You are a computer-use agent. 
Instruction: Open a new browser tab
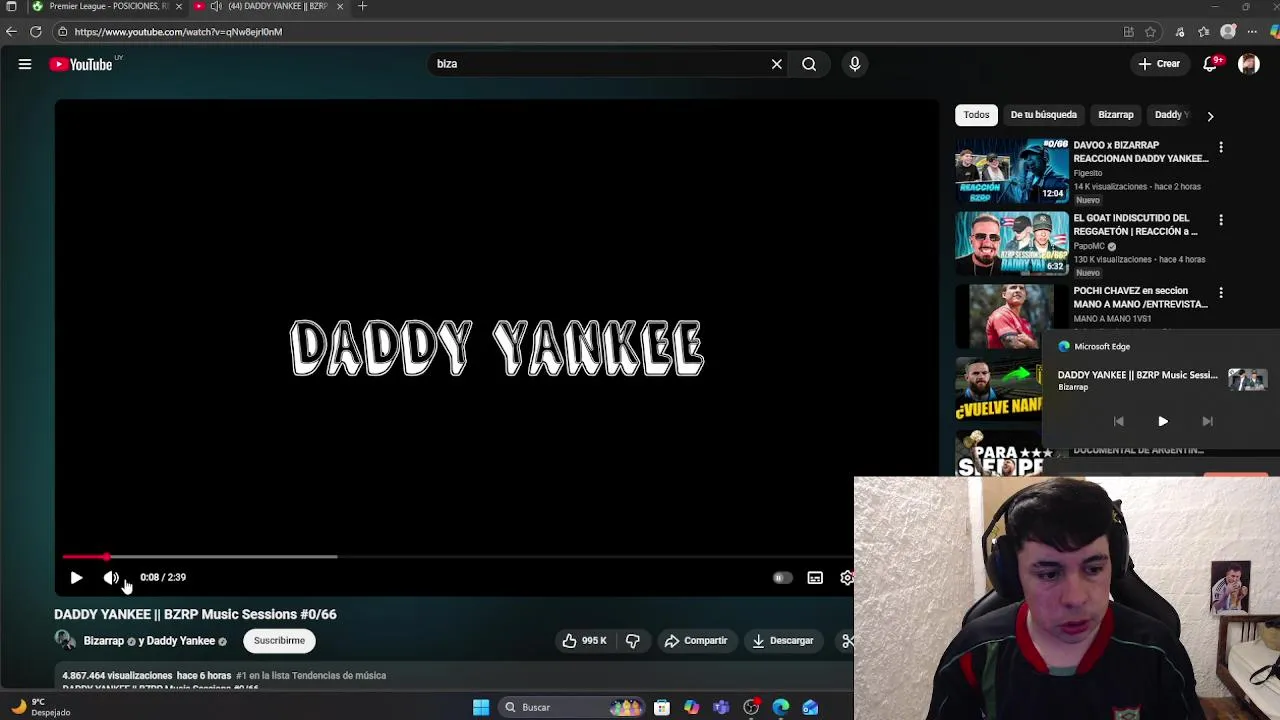click(363, 6)
